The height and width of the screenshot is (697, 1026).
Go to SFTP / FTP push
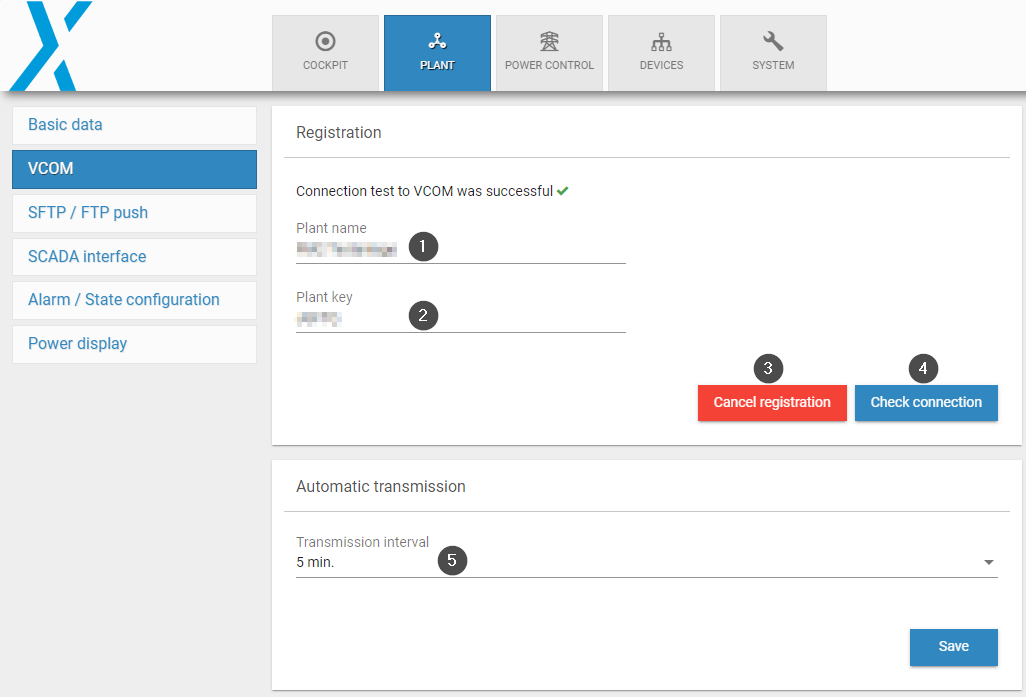coord(134,213)
